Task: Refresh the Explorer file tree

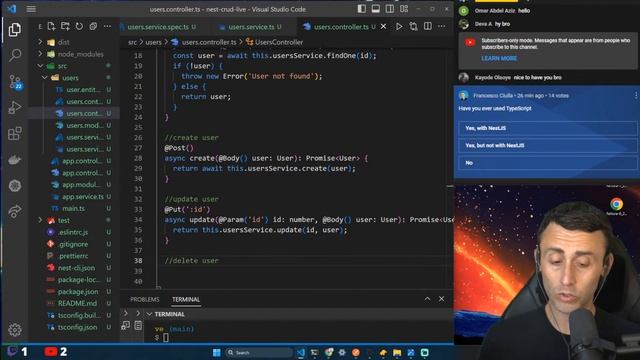Action: click(79, 26)
